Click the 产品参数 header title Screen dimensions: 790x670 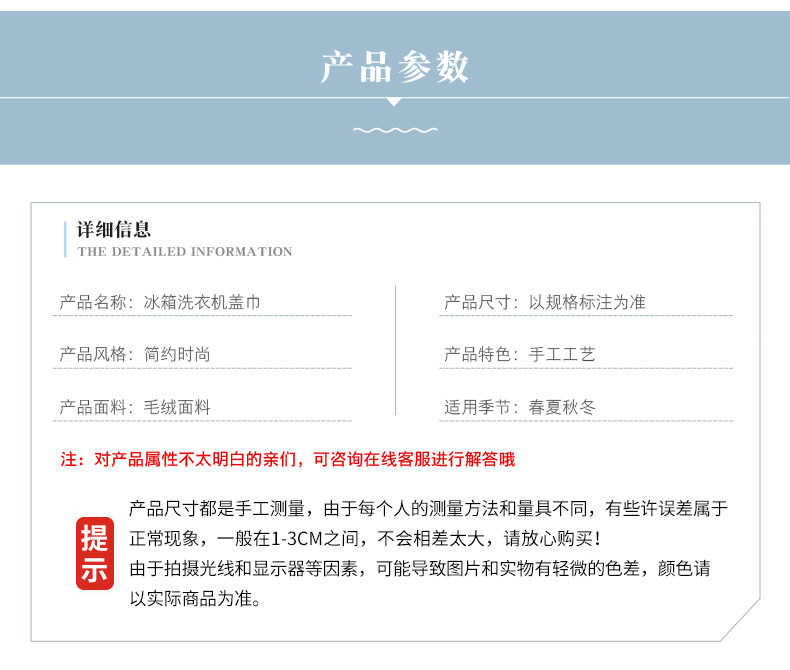[x=395, y=67]
